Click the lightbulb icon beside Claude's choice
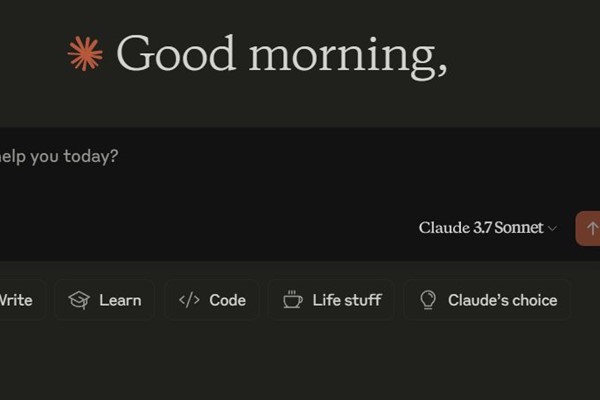Image resolution: width=600 pixels, height=400 pixels. tap(428, 300)
